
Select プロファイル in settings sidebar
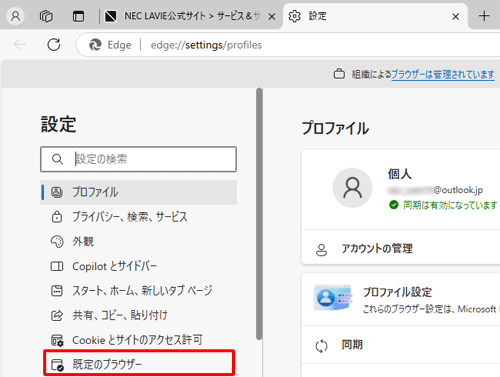(138, 192)
